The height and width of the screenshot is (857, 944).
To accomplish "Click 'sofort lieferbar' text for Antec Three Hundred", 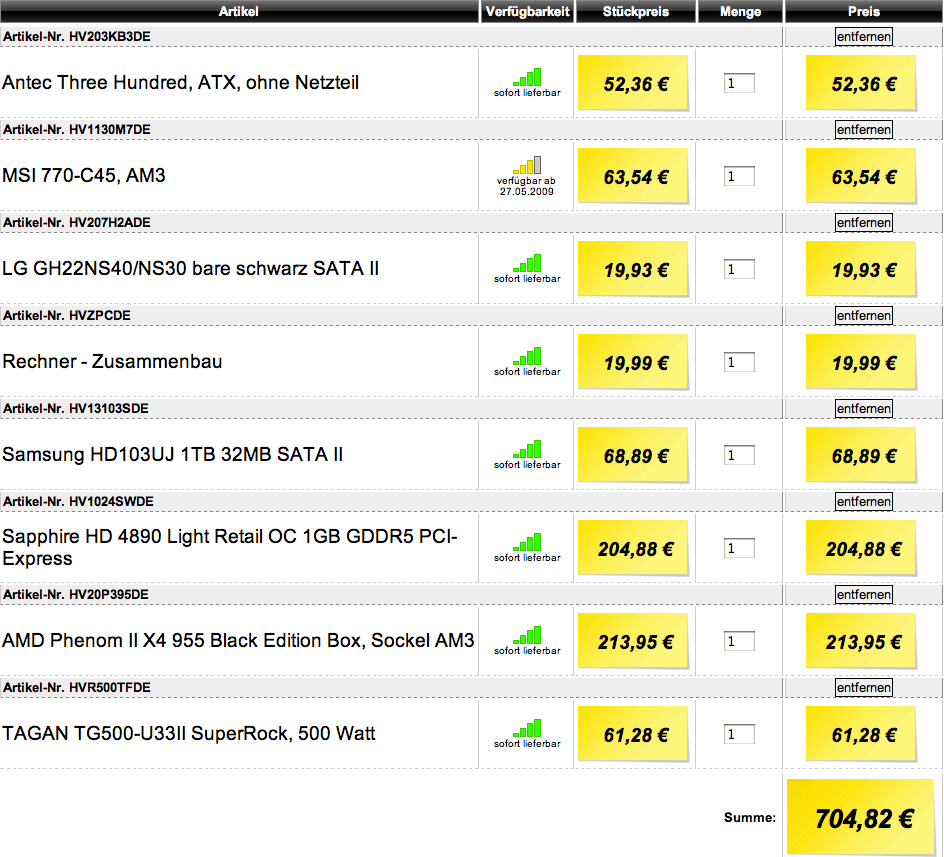I will coord(527,93).
